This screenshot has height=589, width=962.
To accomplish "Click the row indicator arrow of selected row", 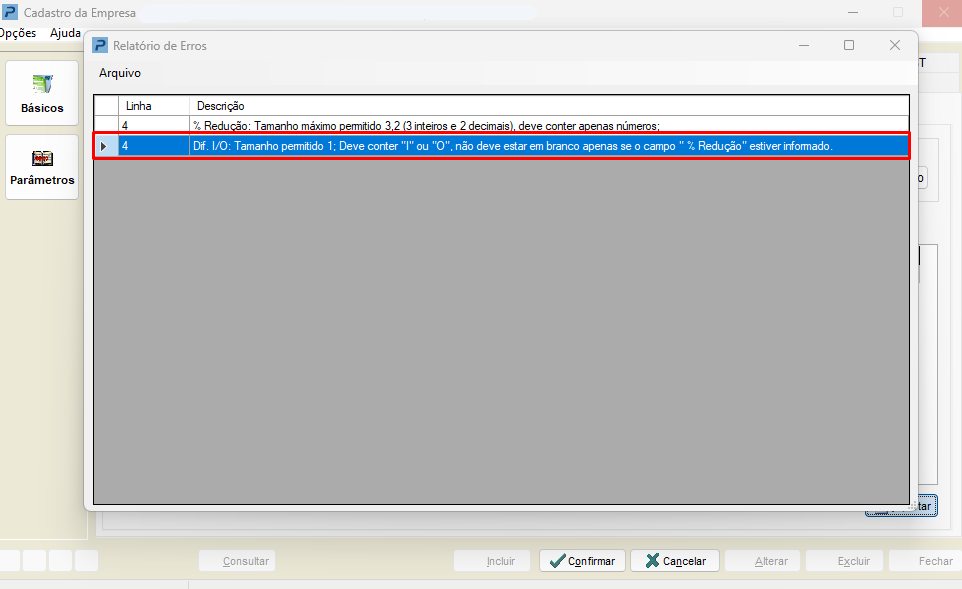I will (104, 146).
